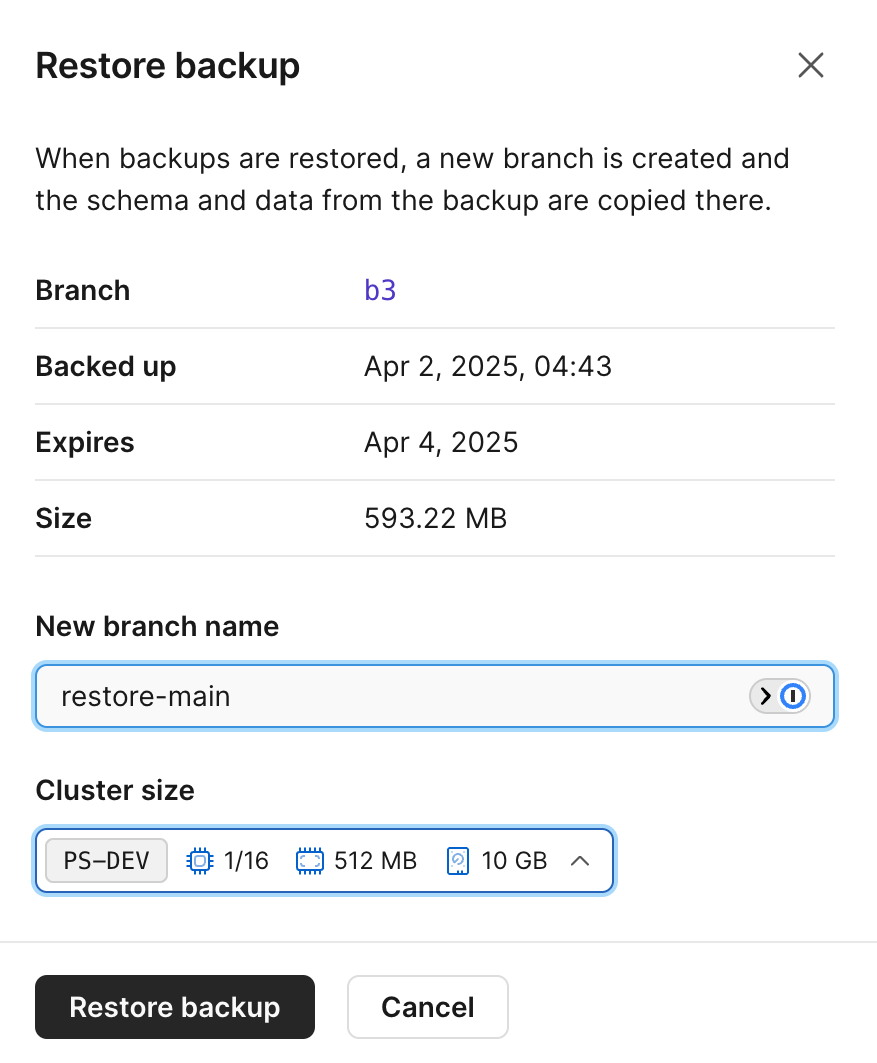Click the storage drive icon beside 10 GB

[457, 860]
